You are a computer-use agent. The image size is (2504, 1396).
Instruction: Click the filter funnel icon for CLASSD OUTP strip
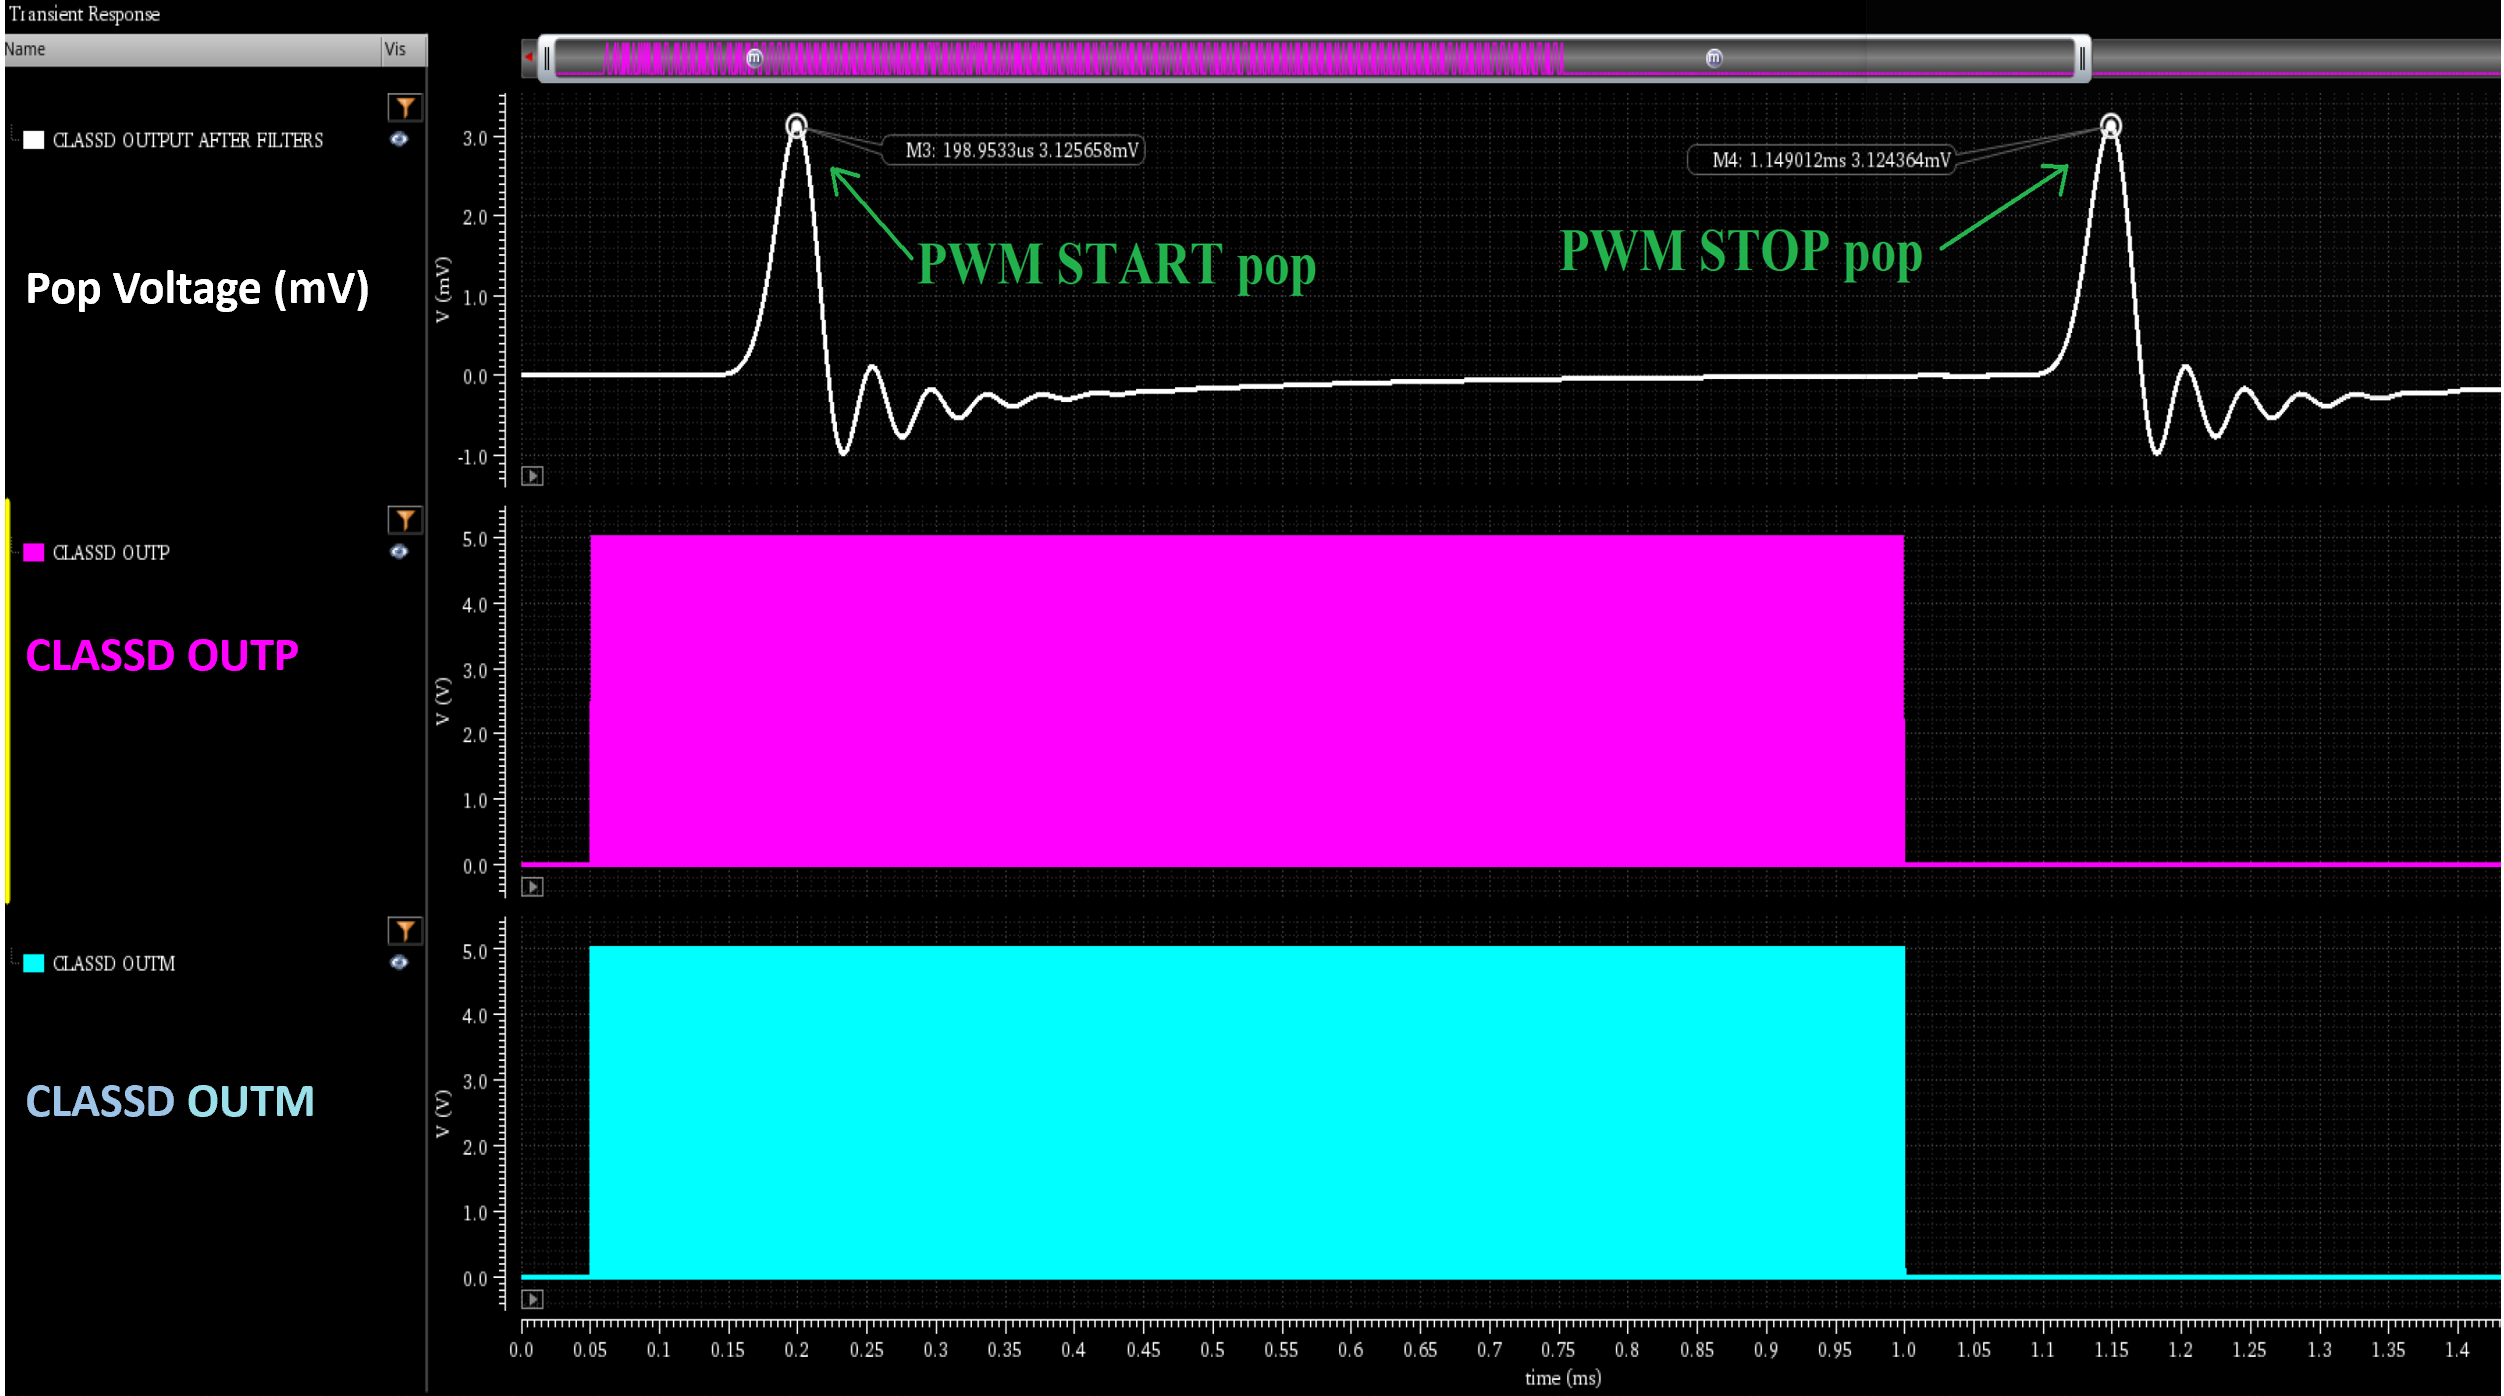(x=404, y=519)
